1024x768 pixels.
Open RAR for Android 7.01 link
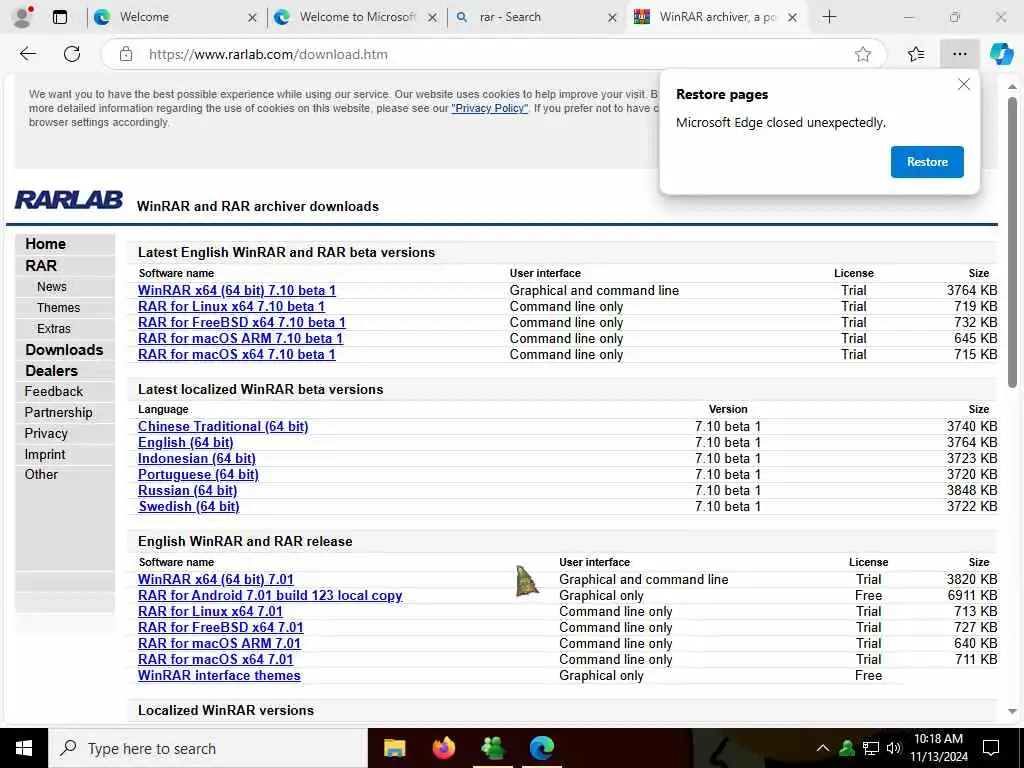tap(270, 596)
